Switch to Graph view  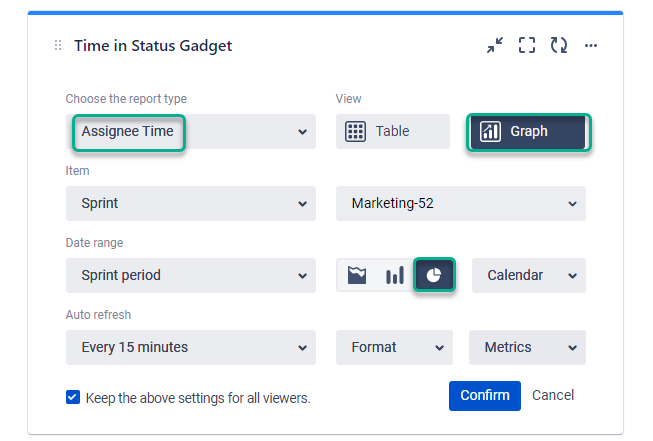coord(528,132)
